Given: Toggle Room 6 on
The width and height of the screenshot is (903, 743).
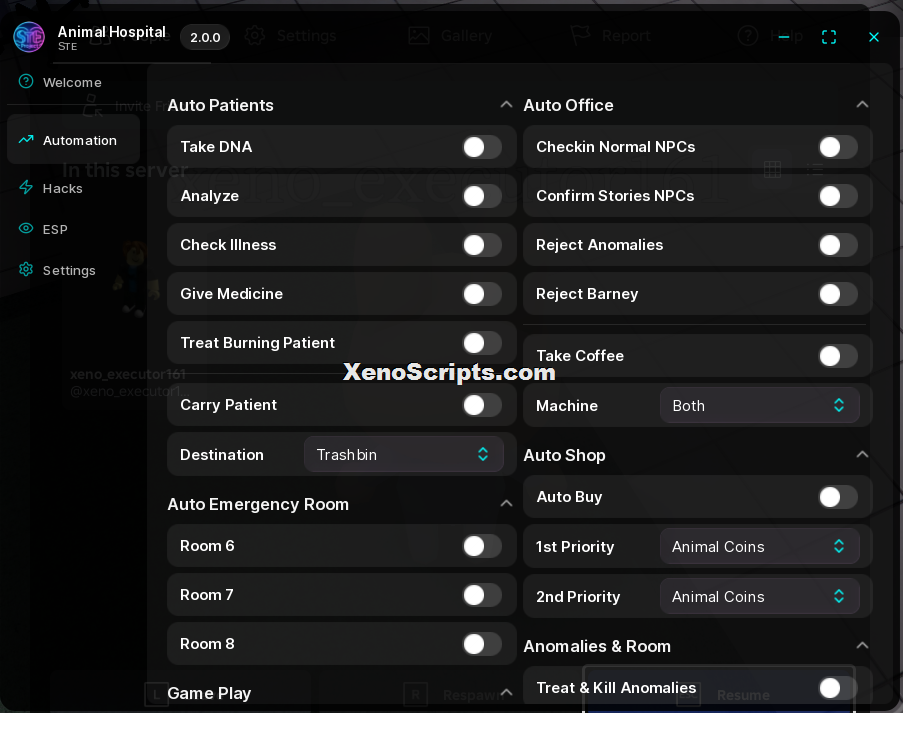Looking at the screenshot, I should point(482,546).
